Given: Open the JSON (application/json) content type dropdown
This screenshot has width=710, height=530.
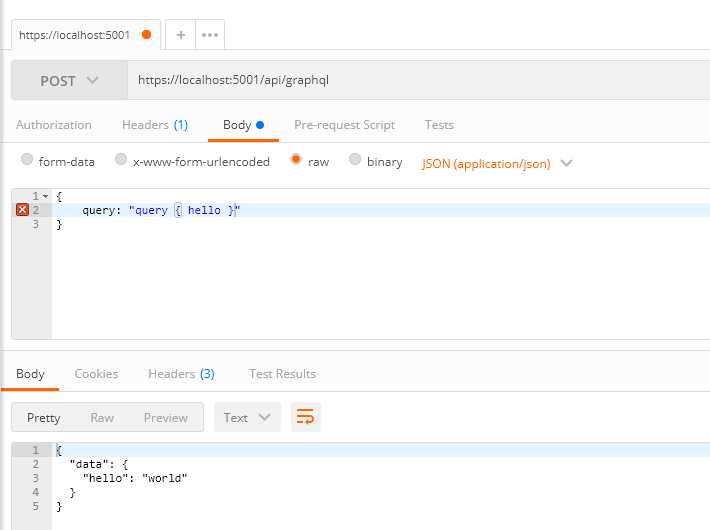Looking at the screenshot, I should coord(497,163).
